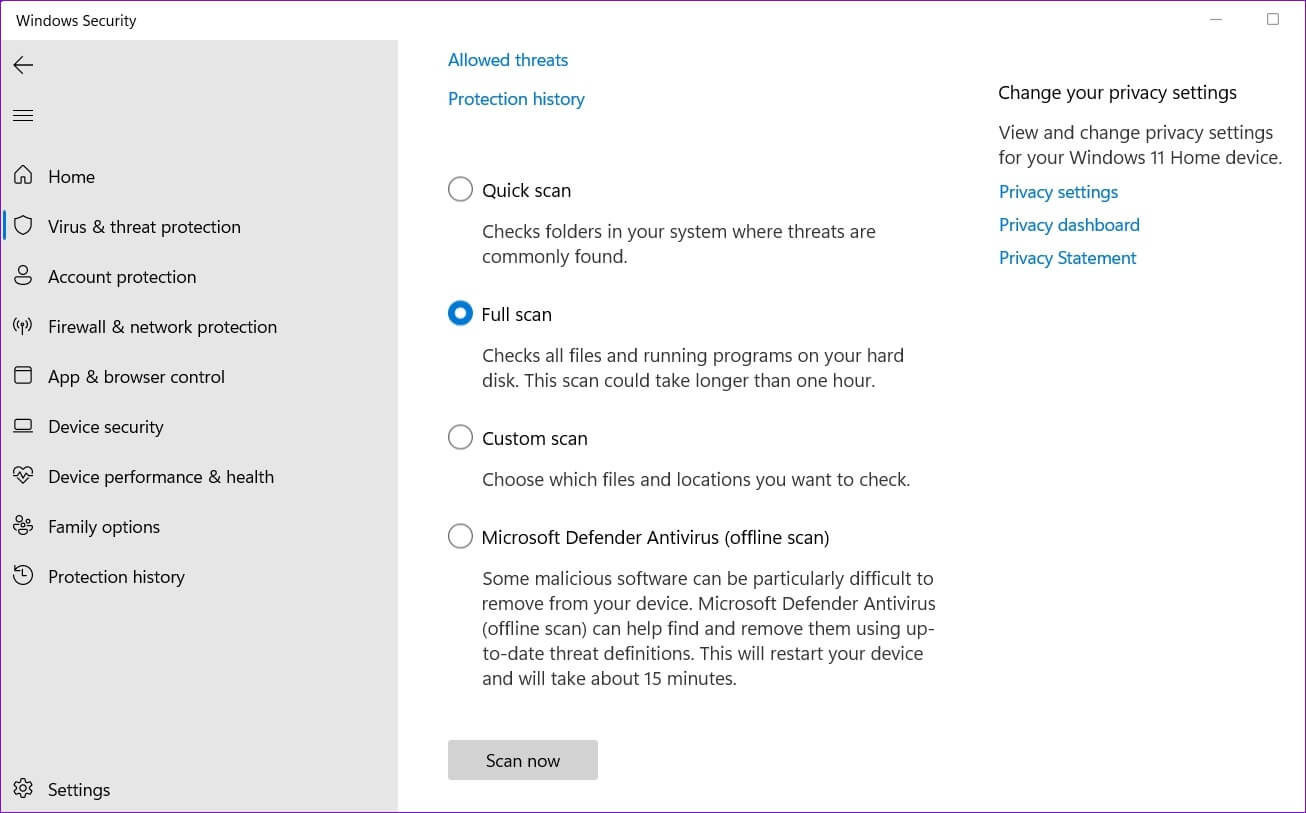This screenshot has width=1306, height=813.
Task: Click the Family options people icon
Action: [23, 526]
